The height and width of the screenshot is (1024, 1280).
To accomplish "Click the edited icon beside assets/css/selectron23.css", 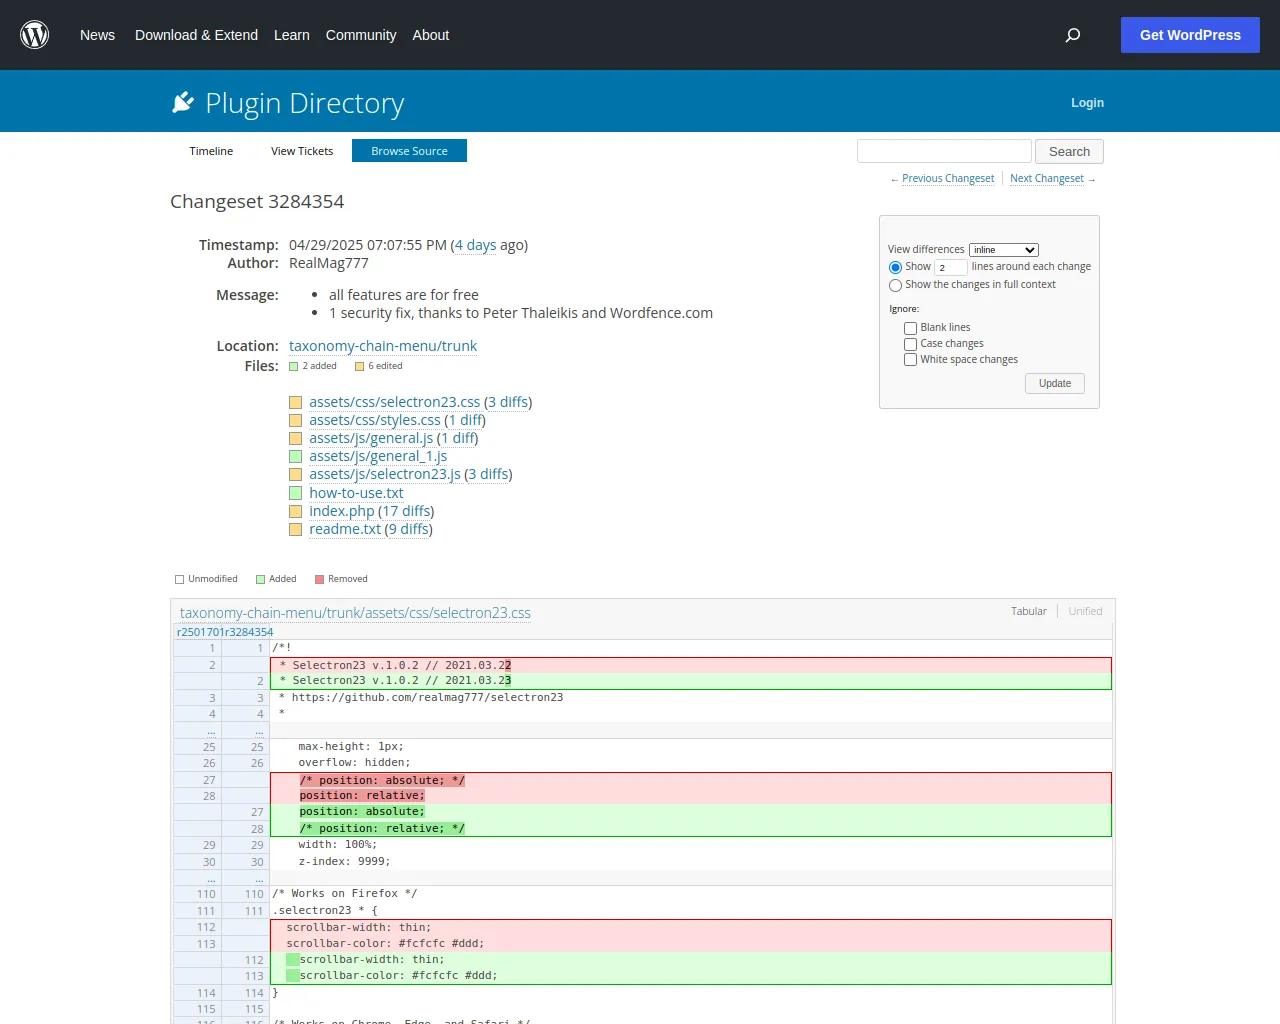I will click(295, 402).
